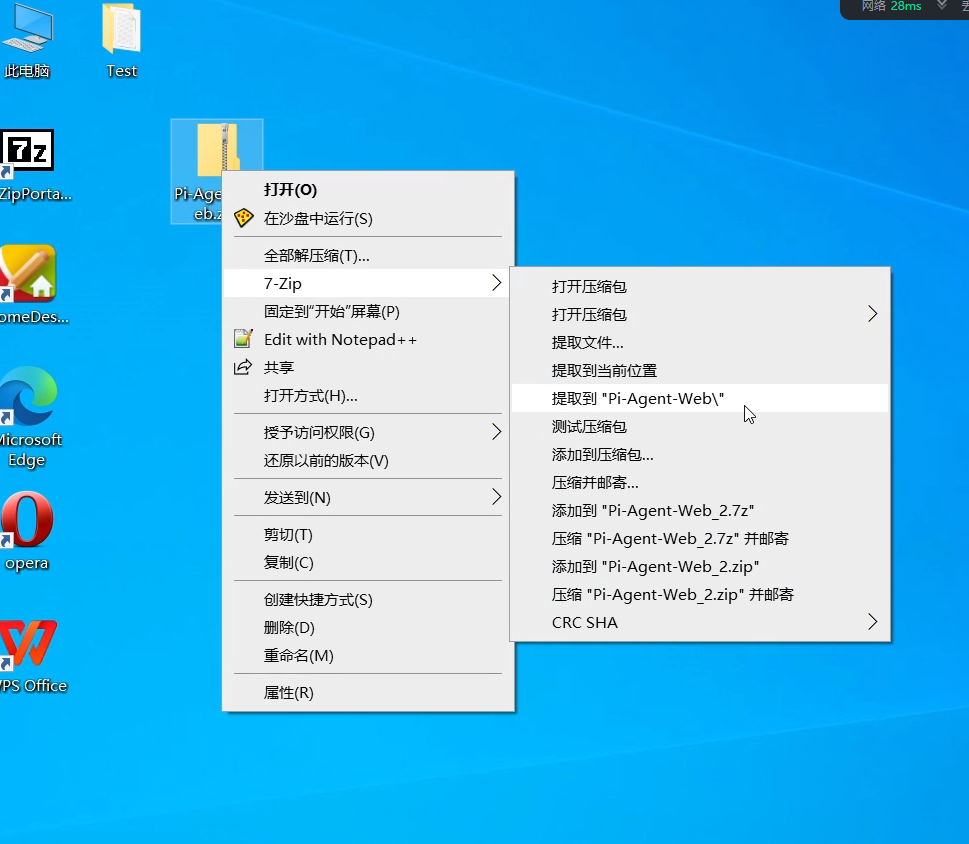Choose 打开(O) in the context menu
Image resolution: width=969 pixels, height=844 pixels.
click(x=368, y=190)
